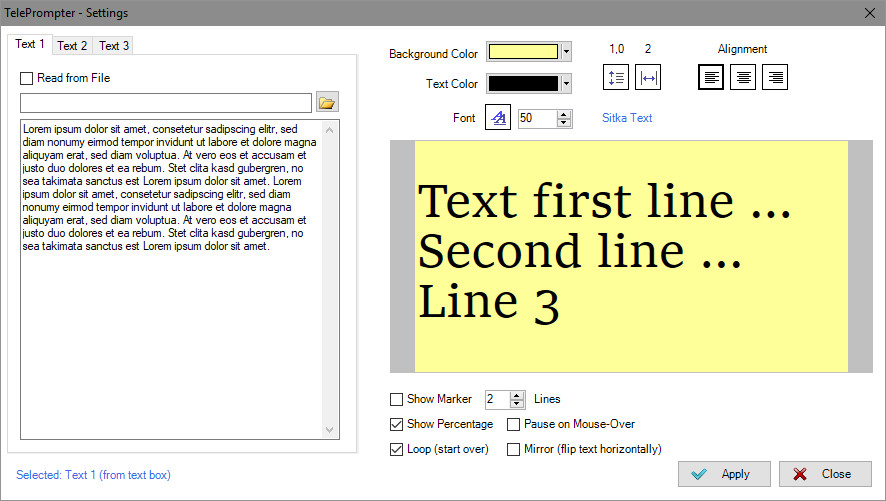Expand the Text Color dropdown arrow
This screenshot has height=501, width=886.
tap(566, 84)
